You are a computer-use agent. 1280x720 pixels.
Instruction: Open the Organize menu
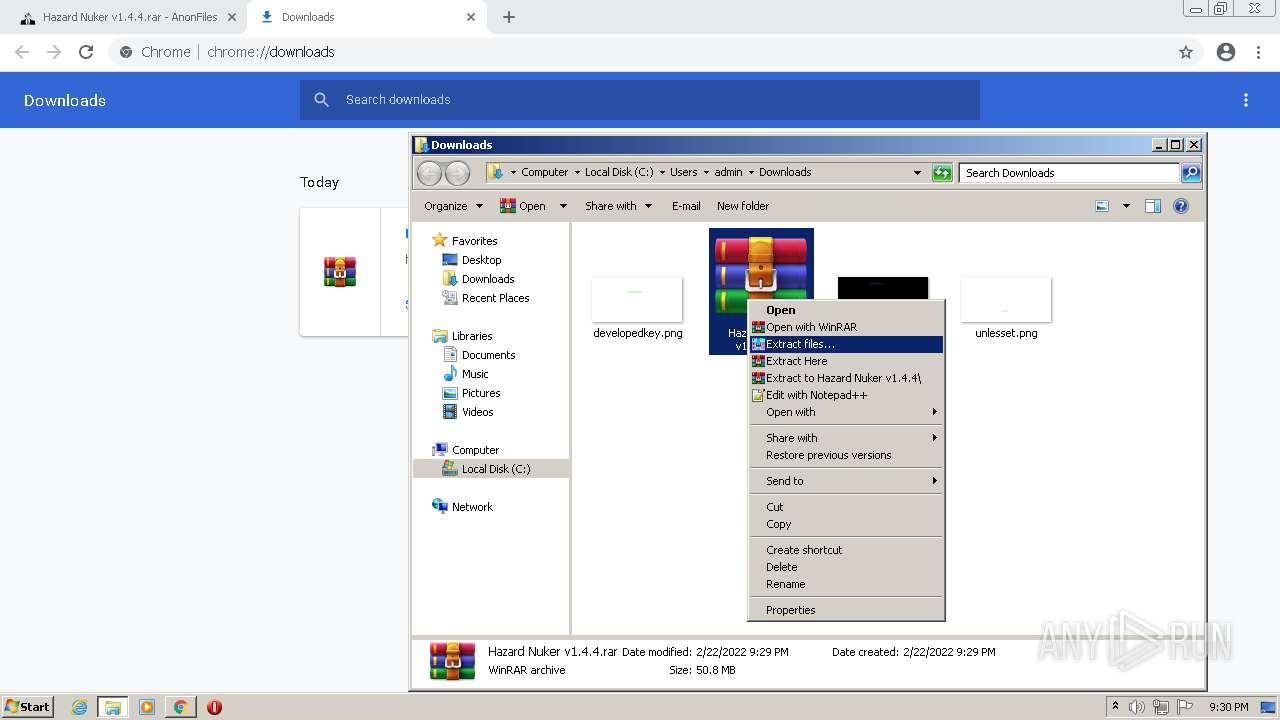click(x=453, y=206)
